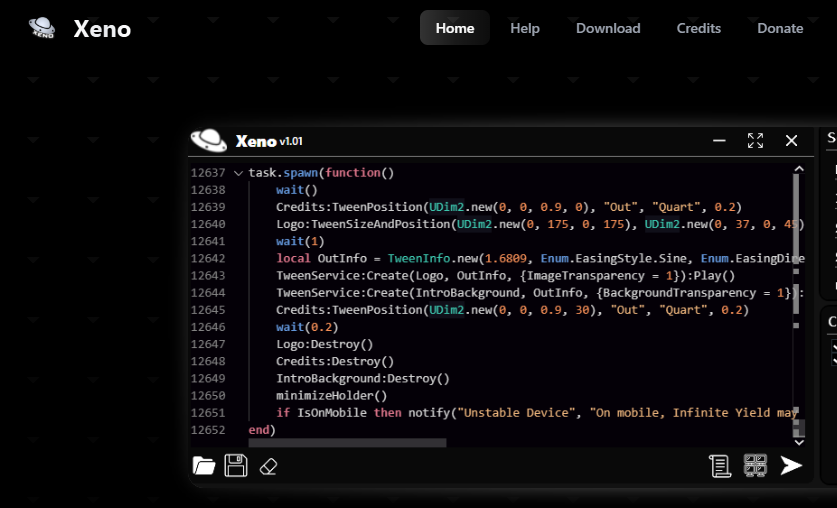837x508 pixels.
Task: Collapse the task.spawn function block on line 12637
Action: tap(238, 173)
